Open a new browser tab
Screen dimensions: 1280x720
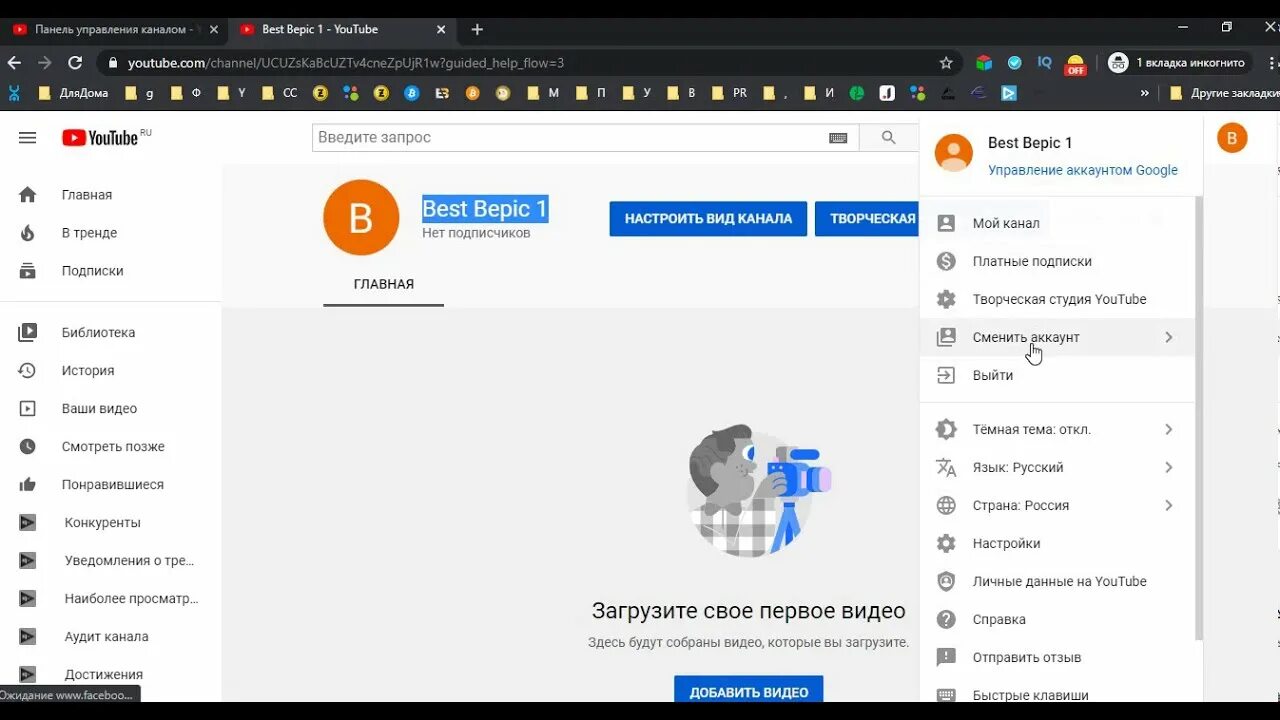click(x=477, y=30)
